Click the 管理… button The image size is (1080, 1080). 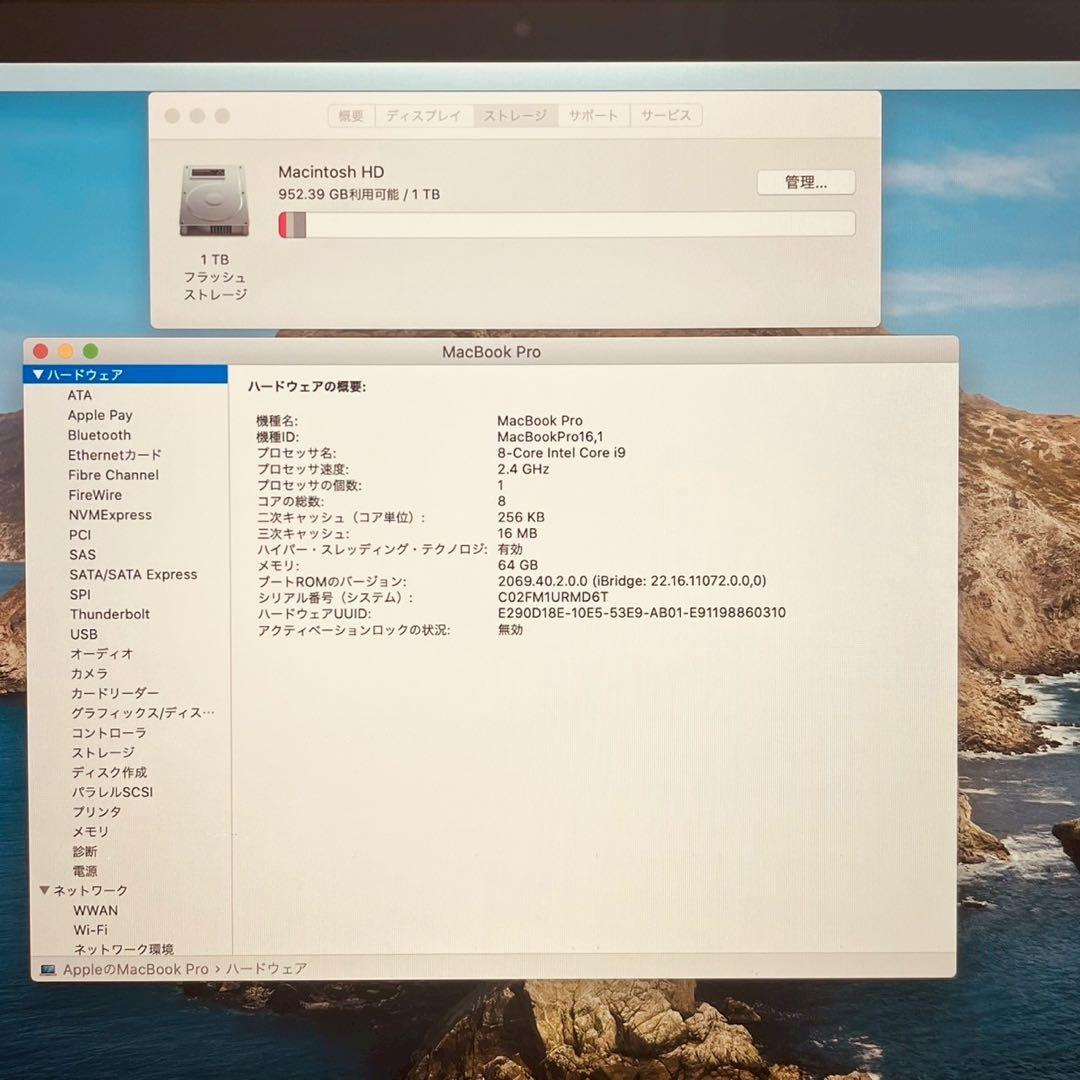(804, 182)
